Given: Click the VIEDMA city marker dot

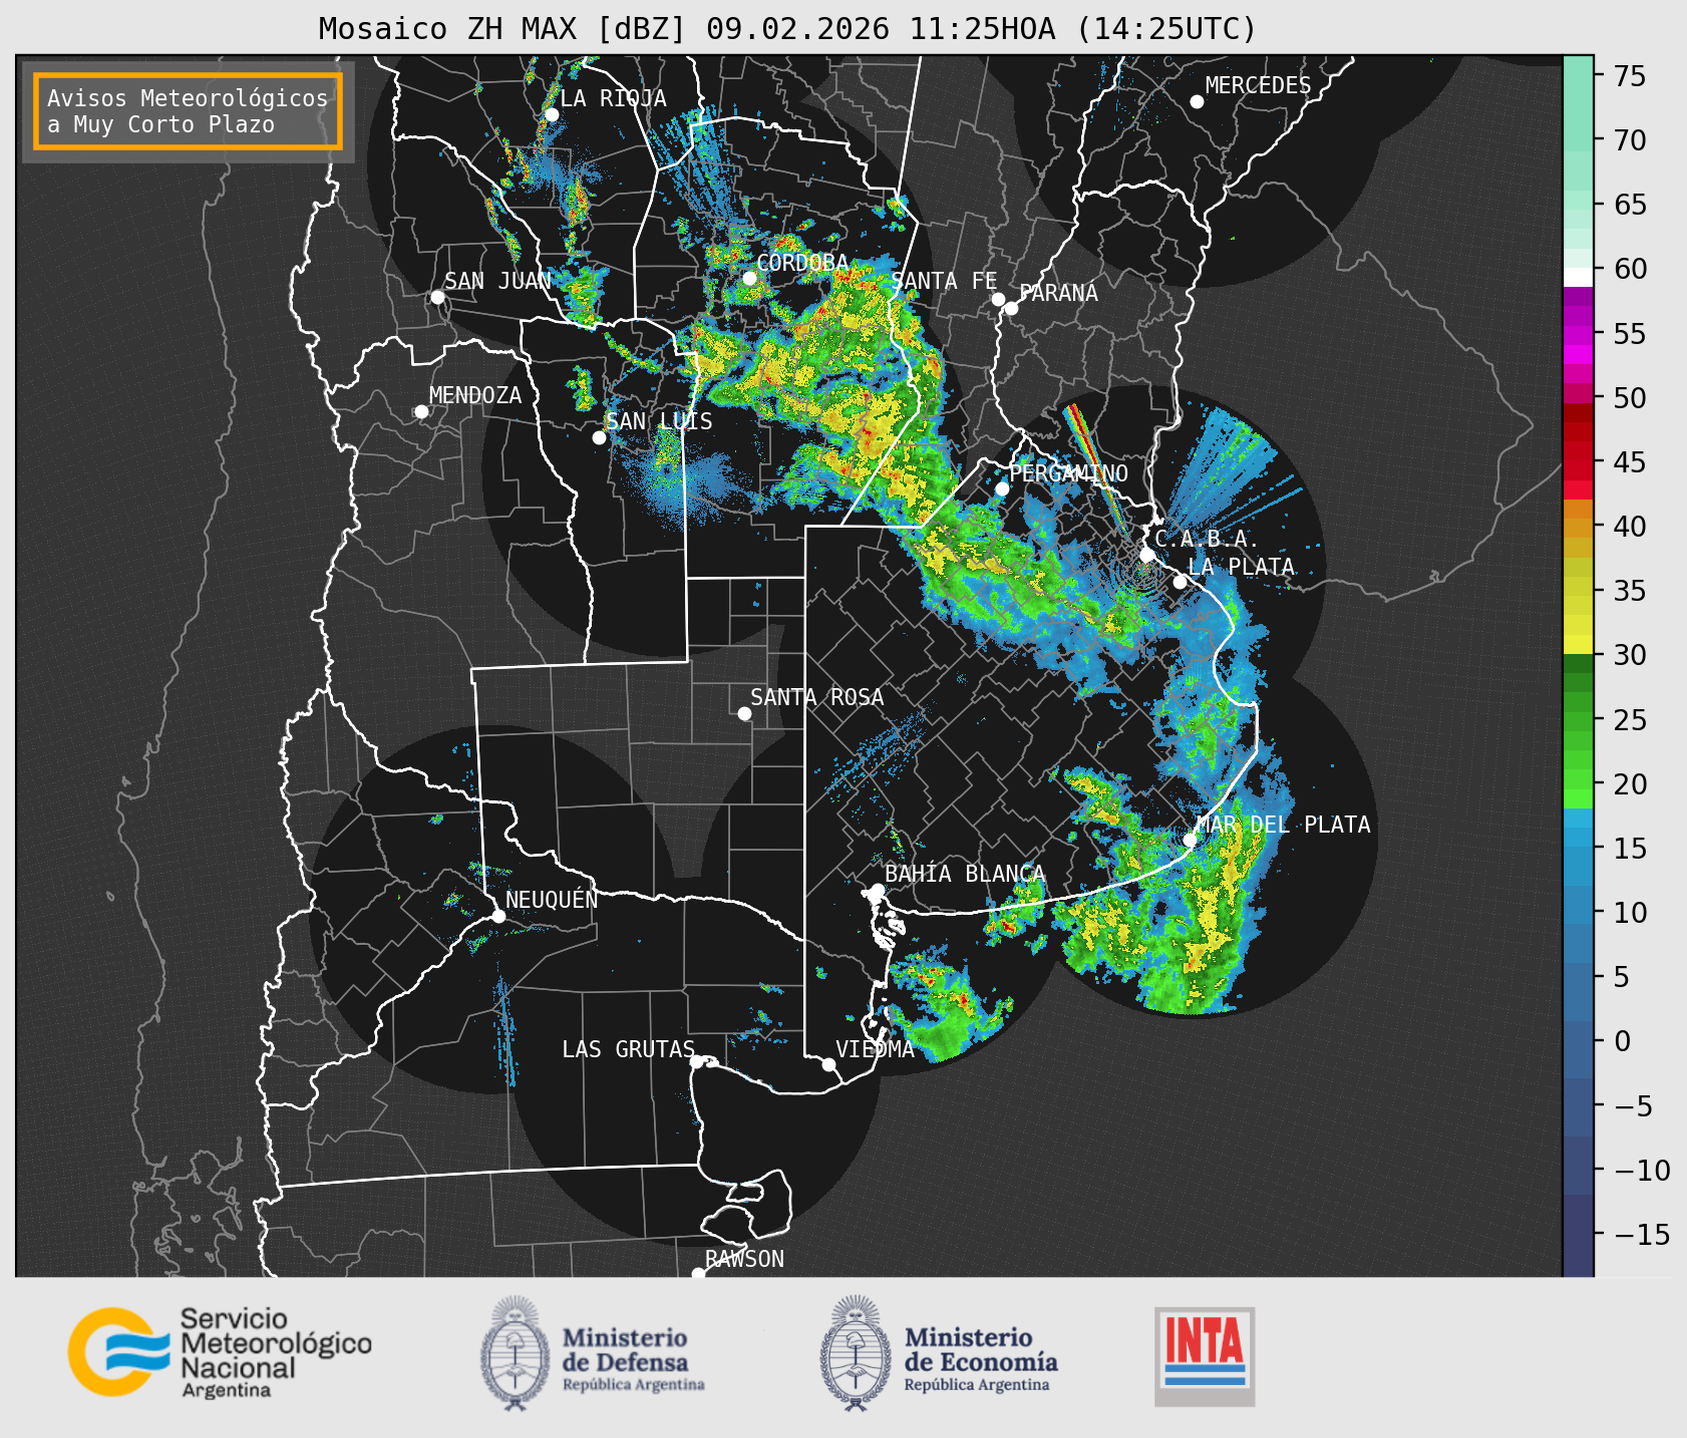Looking at the screenshot, I should click(x=829, y=1064).
